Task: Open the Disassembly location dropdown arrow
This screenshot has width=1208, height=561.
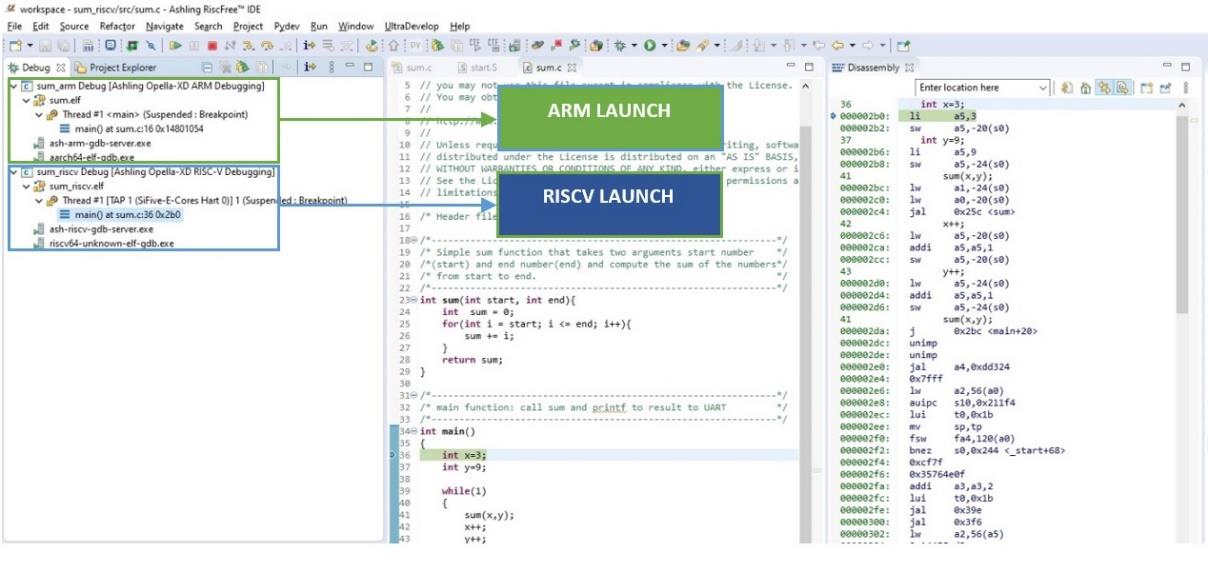Action: (x=1043, y=88)
